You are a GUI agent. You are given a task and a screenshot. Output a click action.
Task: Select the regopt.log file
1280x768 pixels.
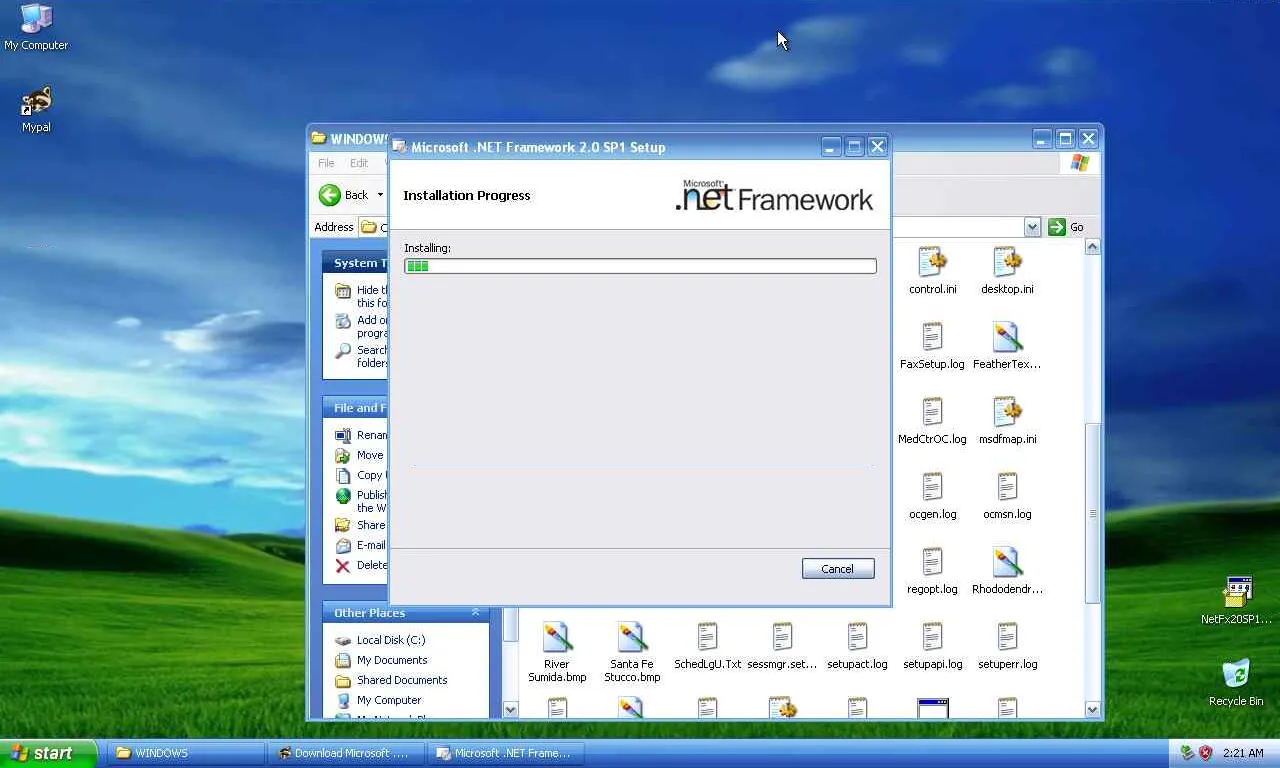[x=933, y=572]
